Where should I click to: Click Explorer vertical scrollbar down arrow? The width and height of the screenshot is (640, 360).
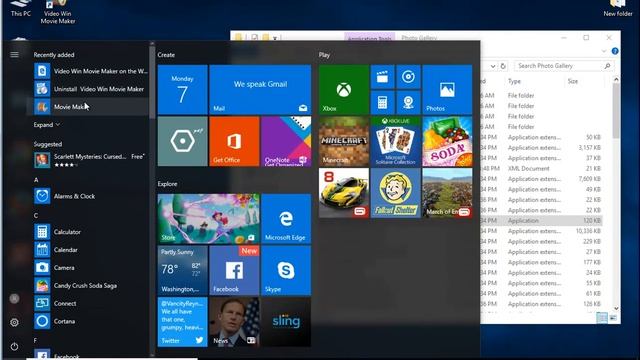coord(616,309)
